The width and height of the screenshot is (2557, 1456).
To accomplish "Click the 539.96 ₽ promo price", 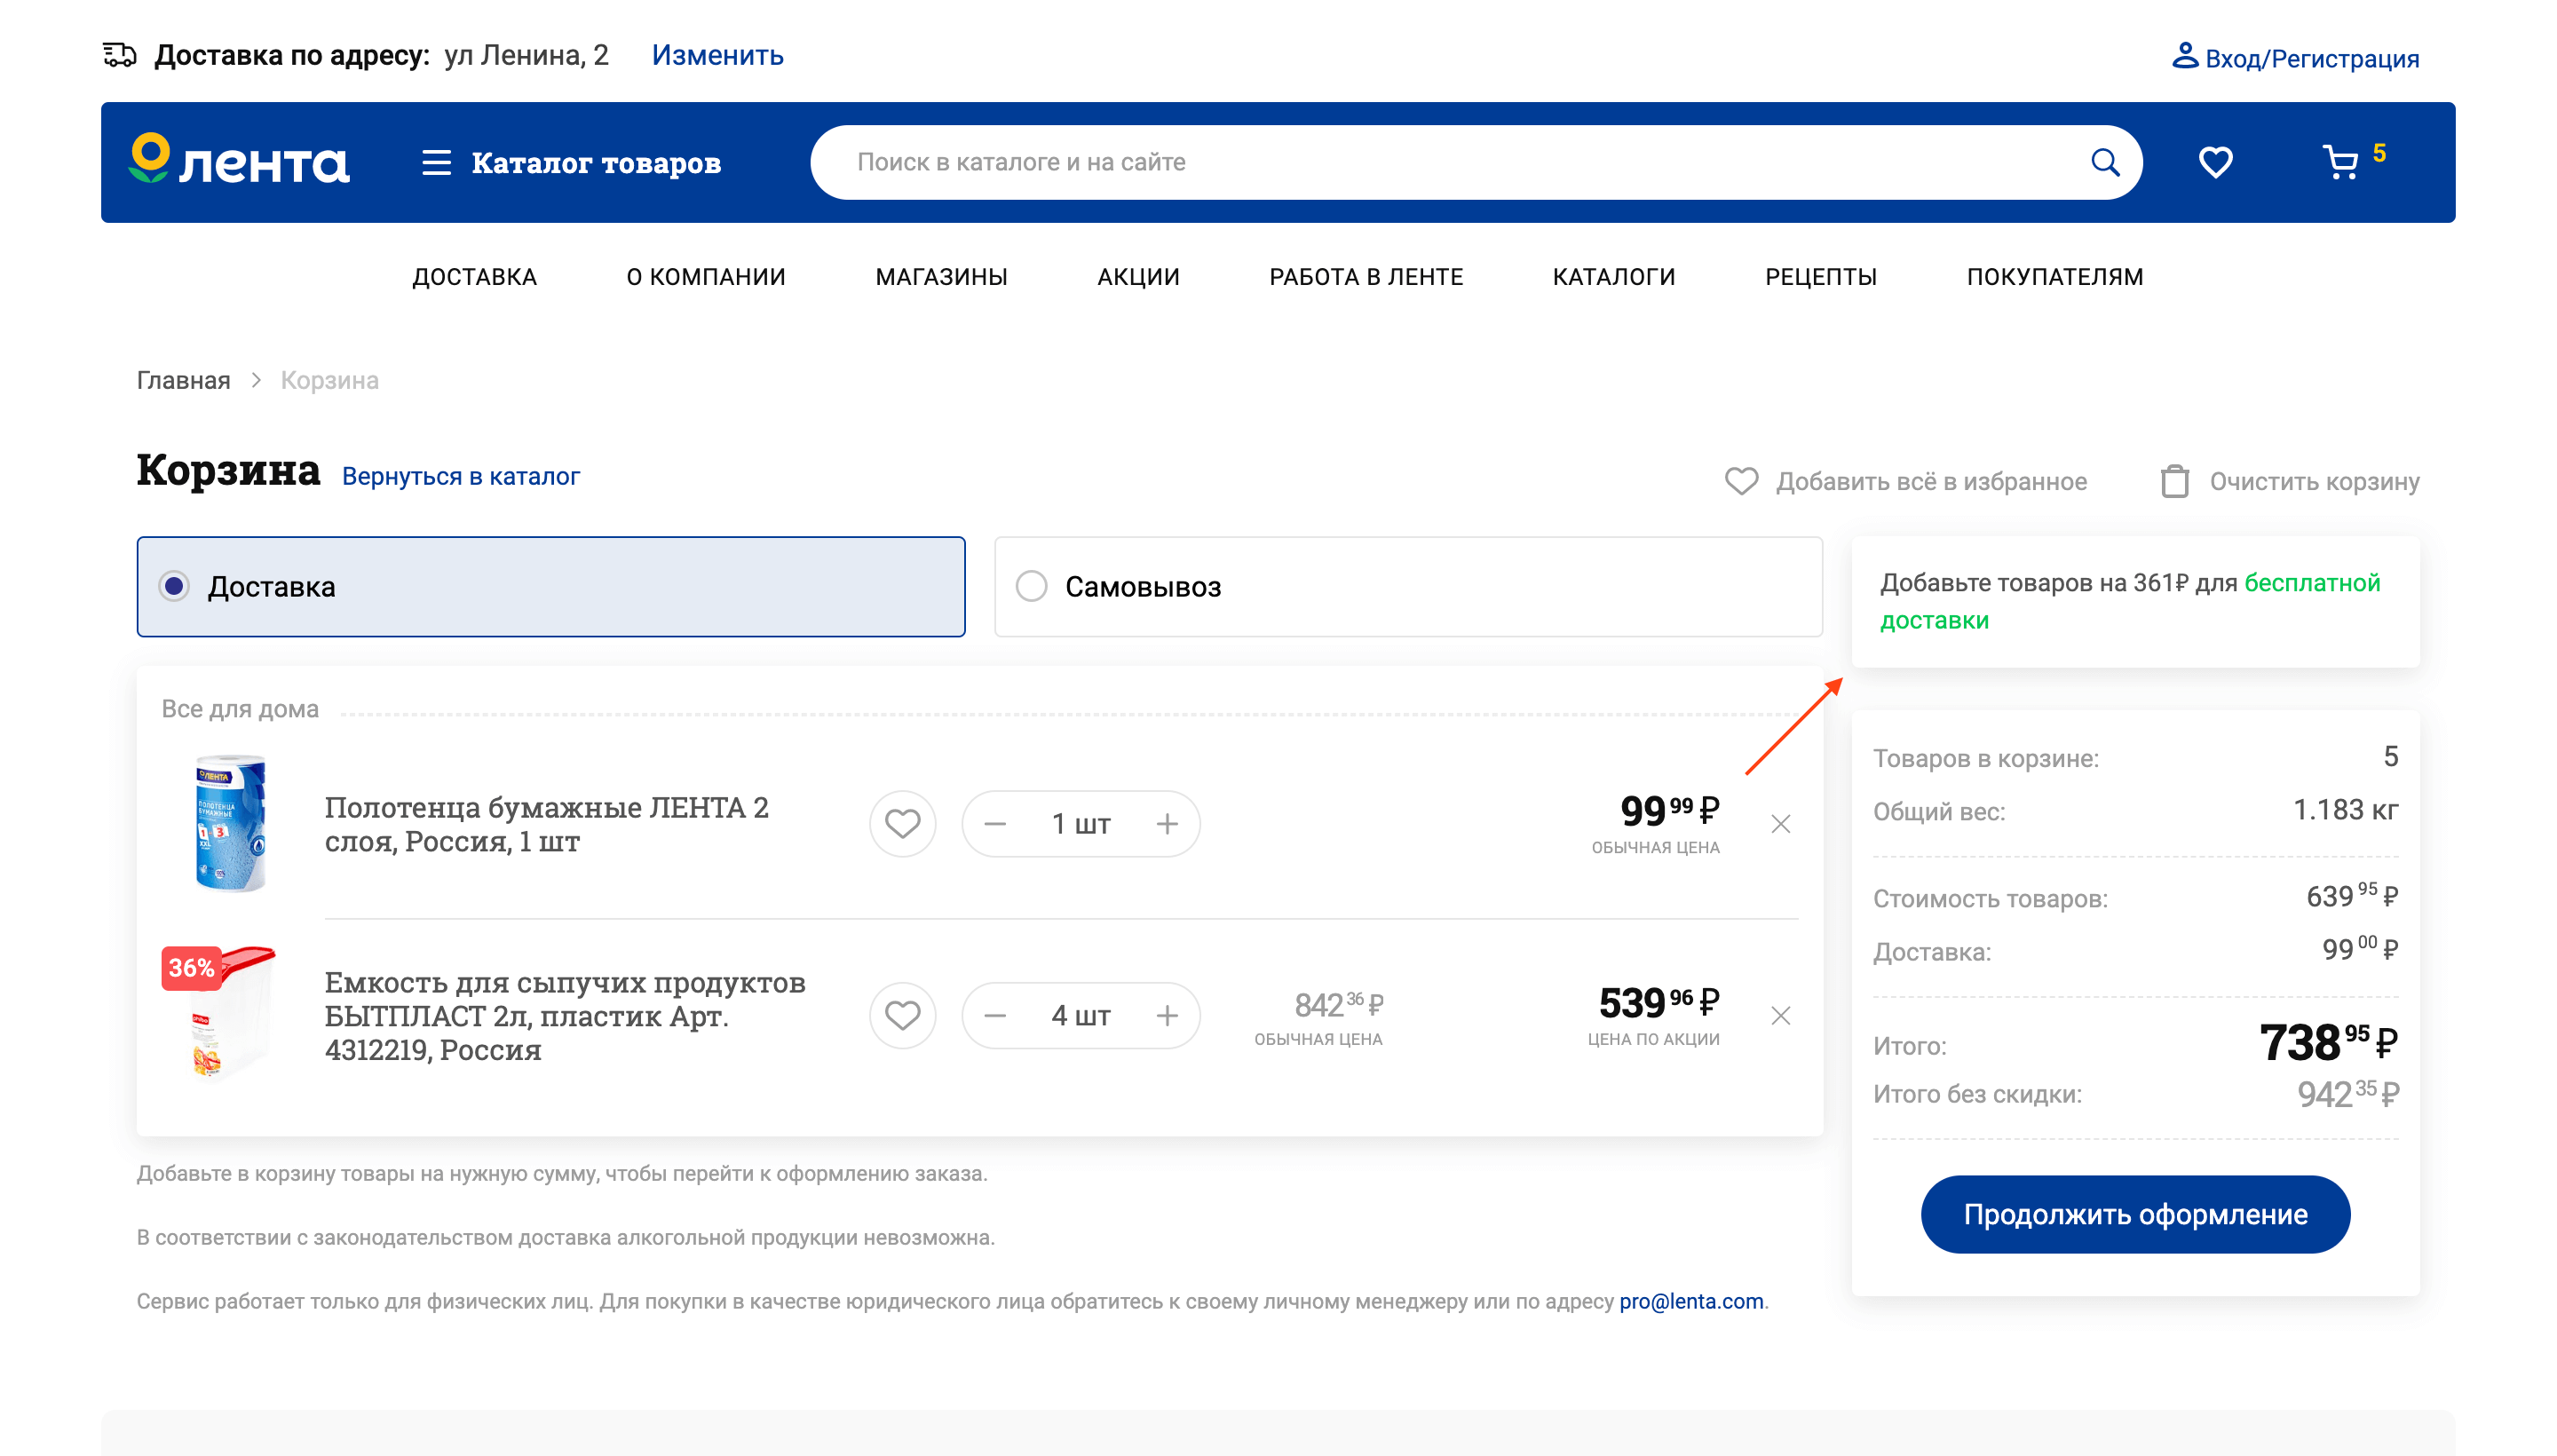I will tap(1658, 1002).
